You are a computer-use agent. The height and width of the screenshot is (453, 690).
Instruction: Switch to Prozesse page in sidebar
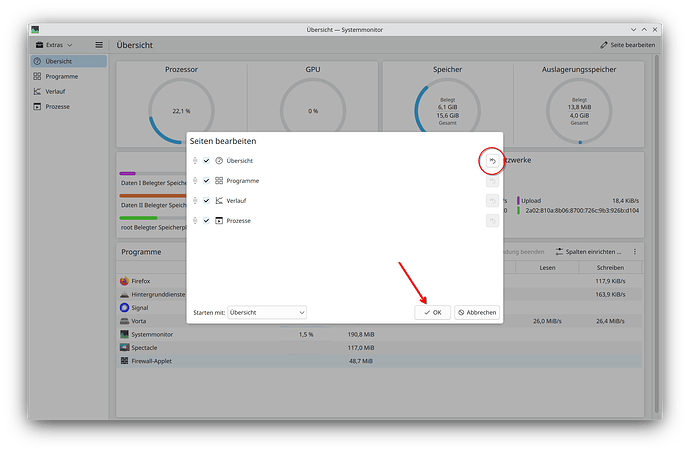pyautogui.click(x=56, y=106)
